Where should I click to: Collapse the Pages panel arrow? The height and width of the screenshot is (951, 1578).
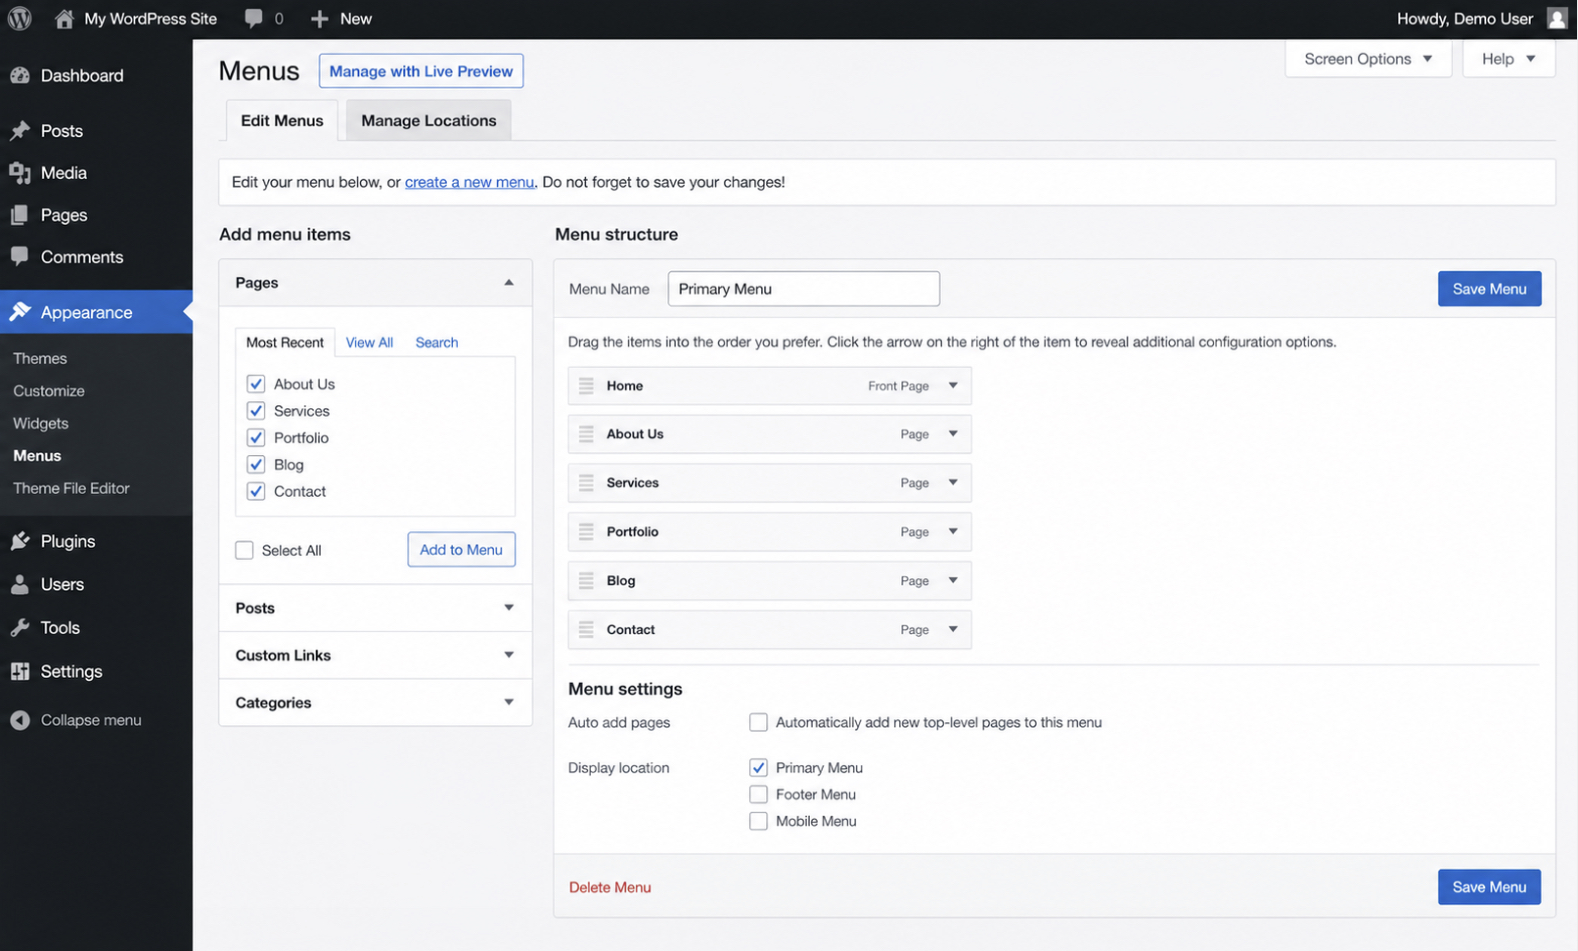509,283
